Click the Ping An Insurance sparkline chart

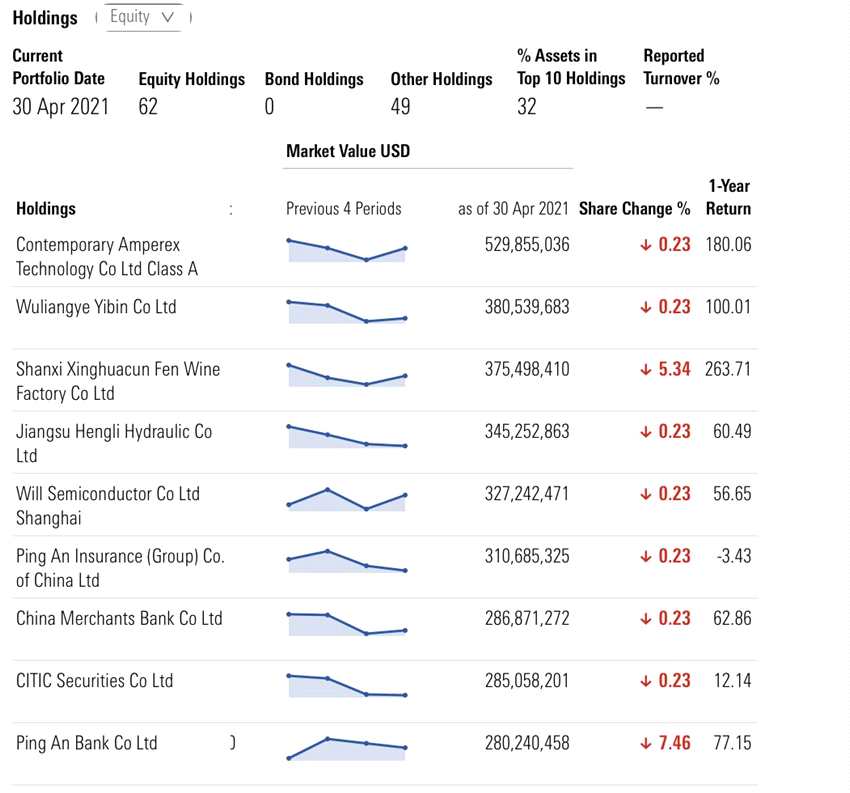pyautogui.click(x=346, y=561)
